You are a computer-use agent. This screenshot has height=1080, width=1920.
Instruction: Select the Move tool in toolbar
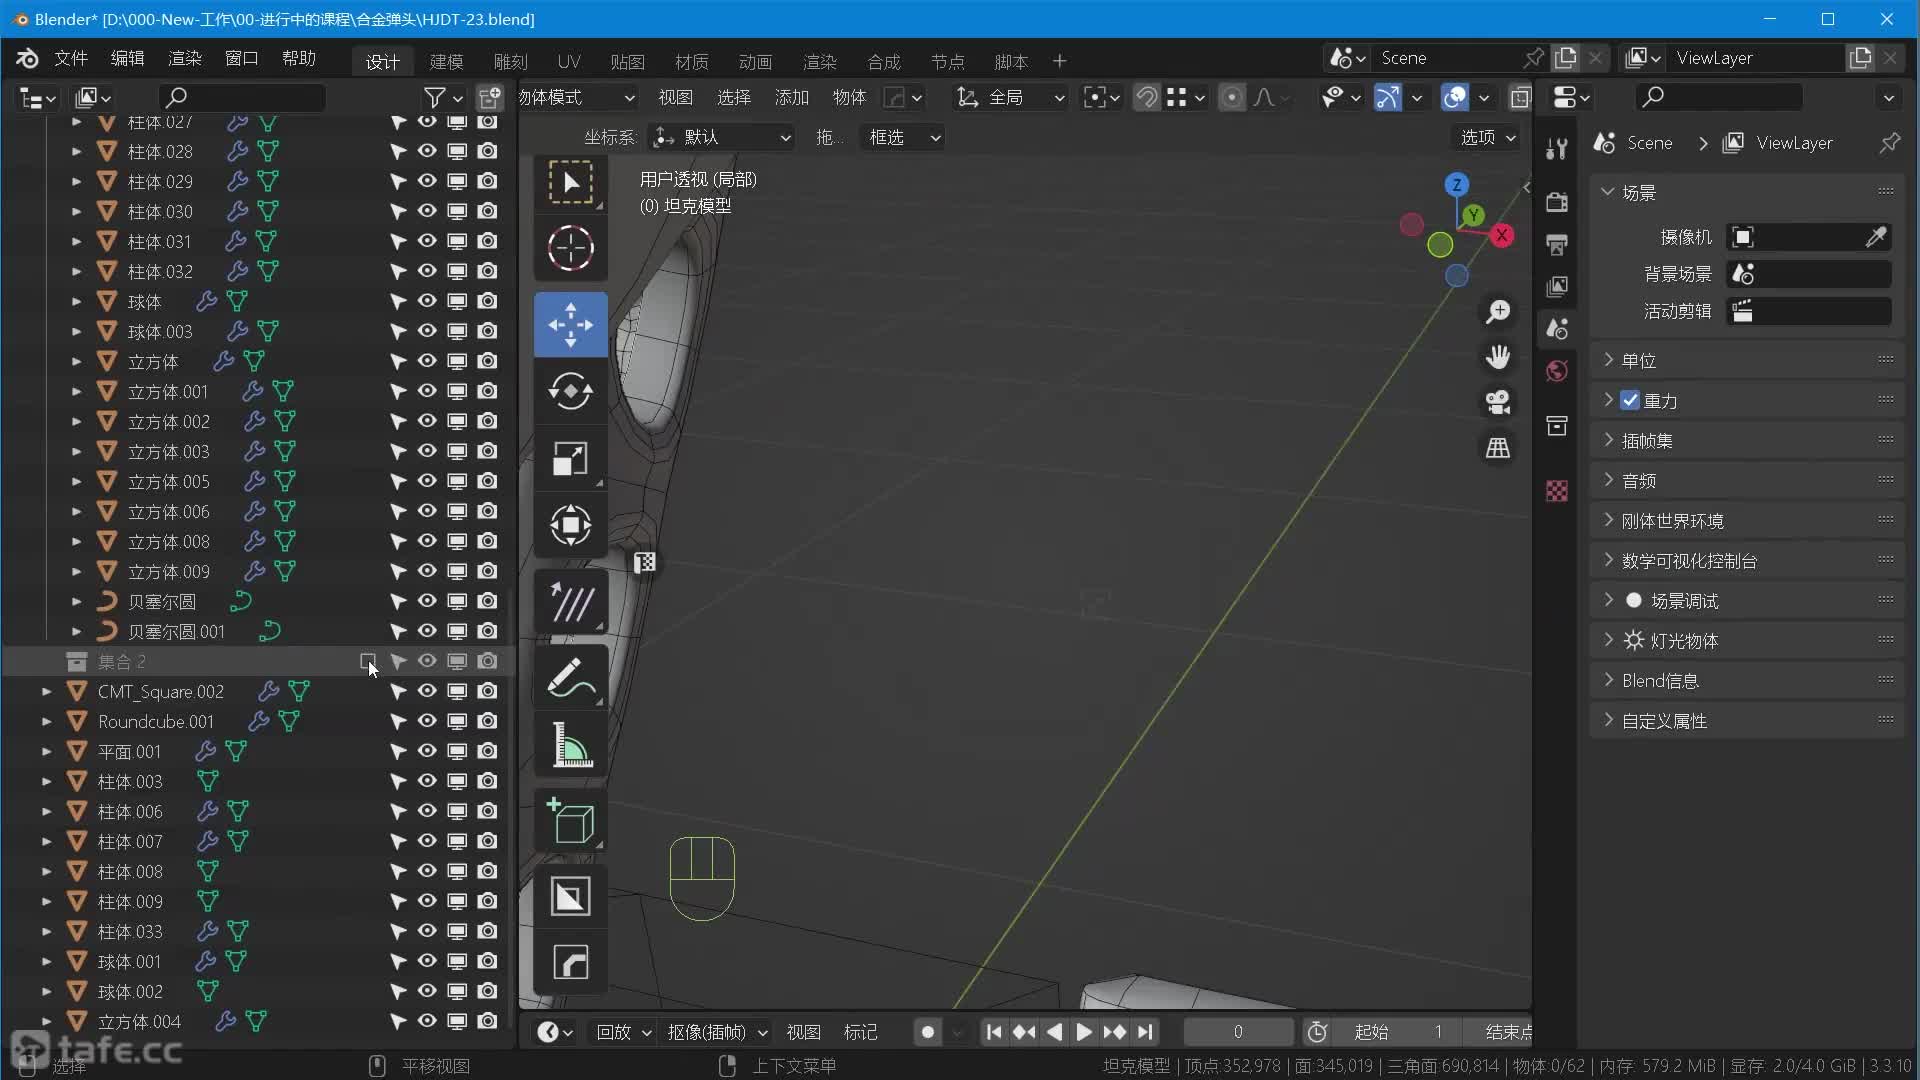(x=570, y=324)
